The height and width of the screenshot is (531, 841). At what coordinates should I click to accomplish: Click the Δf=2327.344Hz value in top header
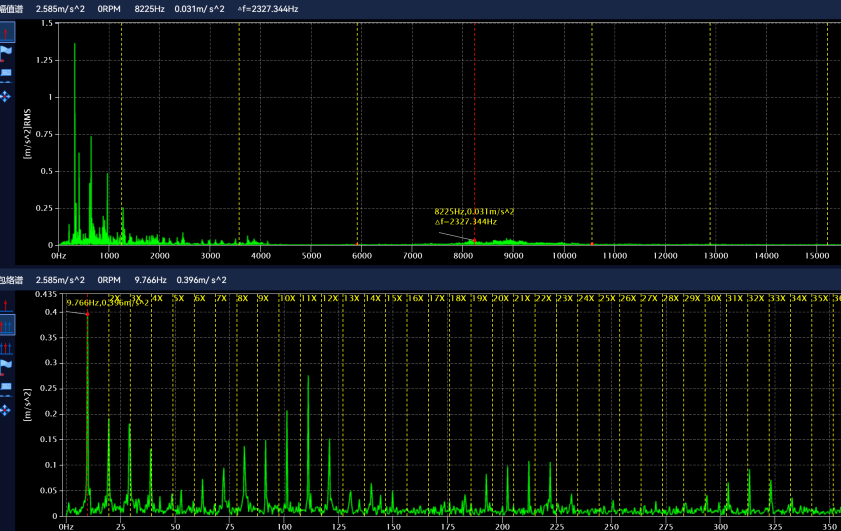point(269,8)
